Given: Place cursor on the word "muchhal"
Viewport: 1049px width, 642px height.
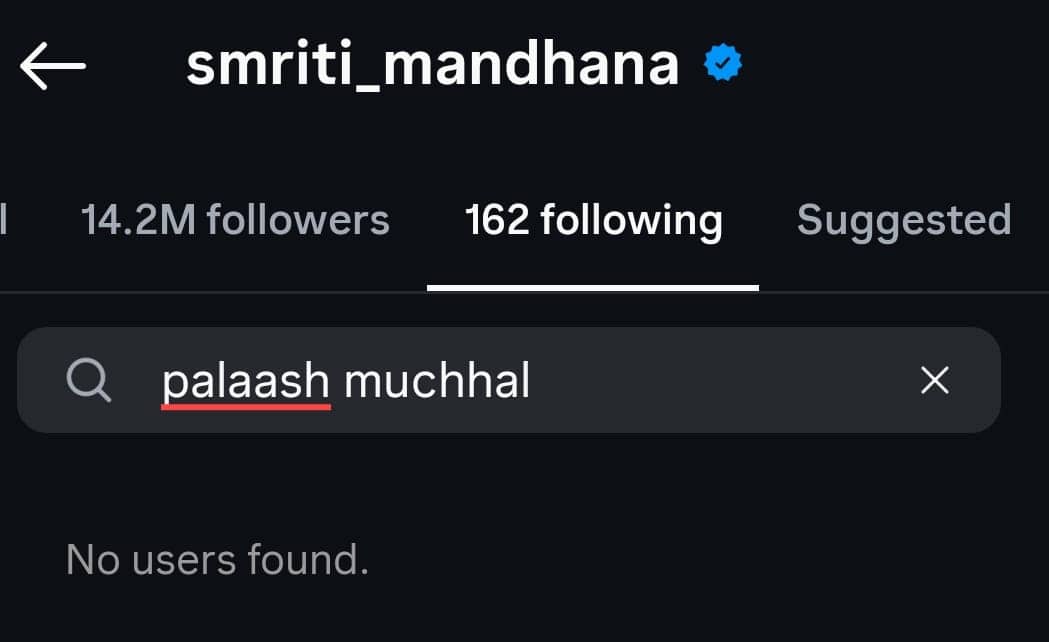Looking at the screenshot, I should [437, 380].
